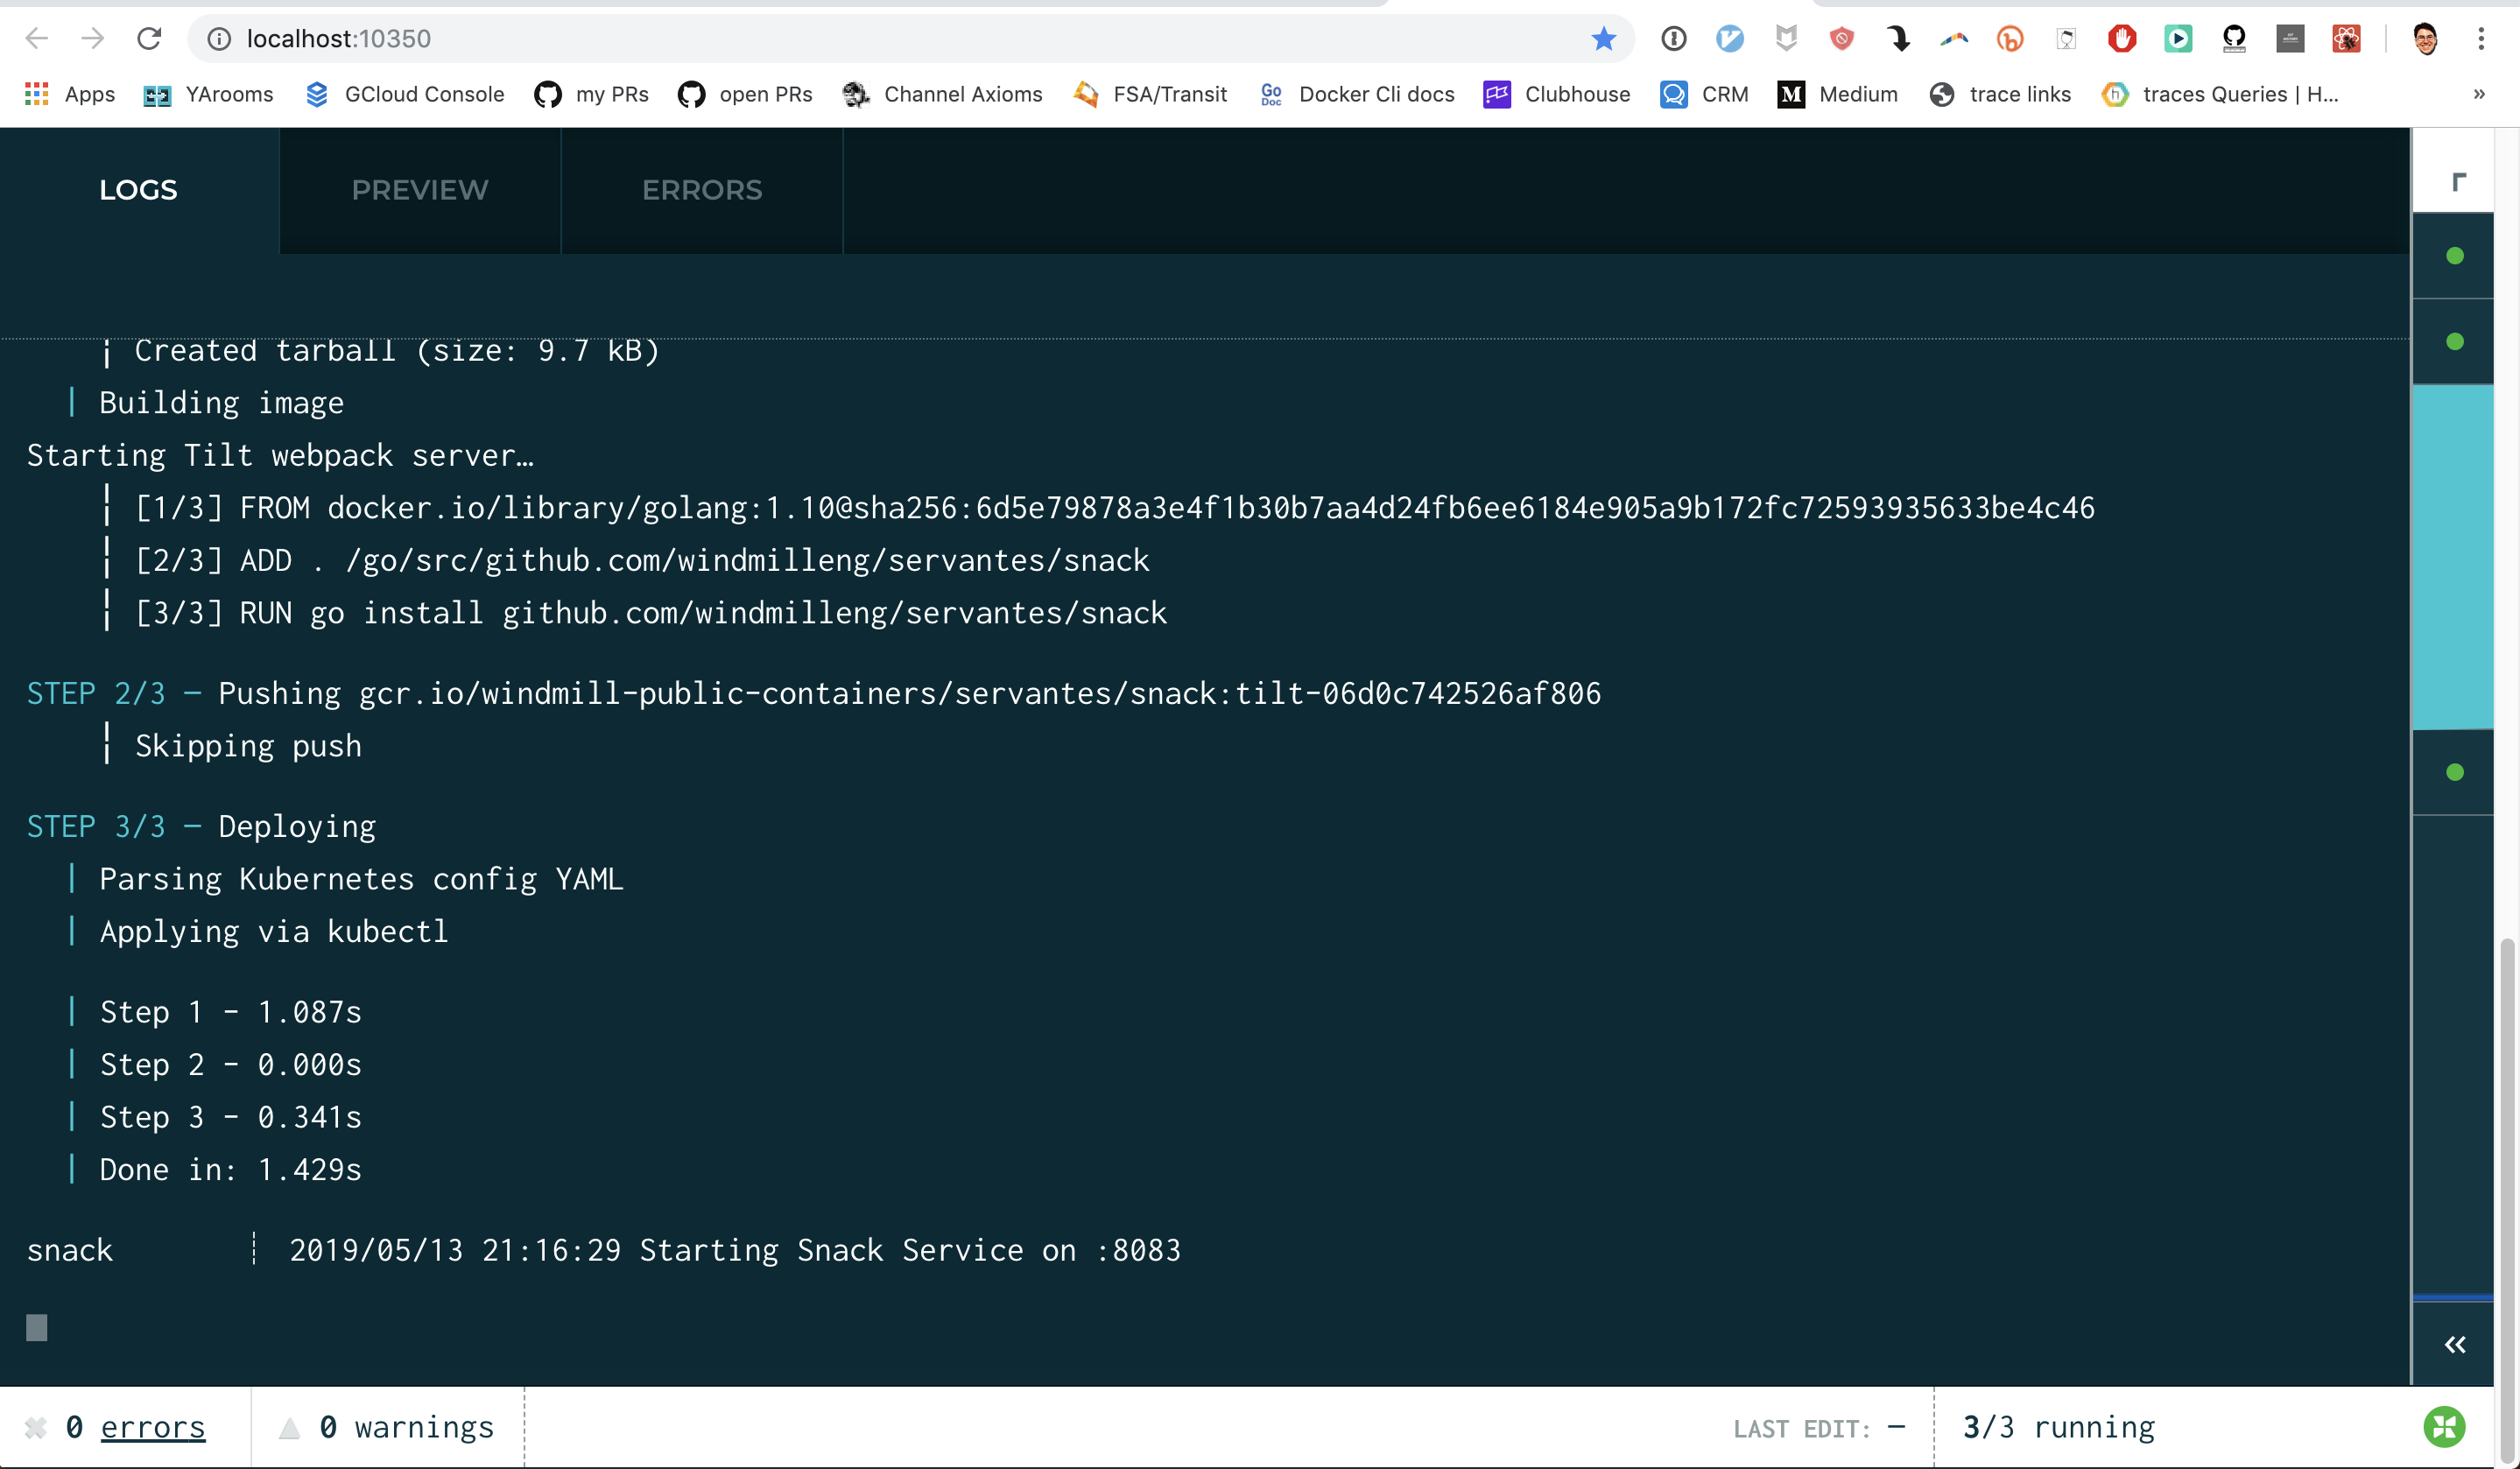
Task: Open the Docker Cli docs bookmark
Action: (1357, 94)
